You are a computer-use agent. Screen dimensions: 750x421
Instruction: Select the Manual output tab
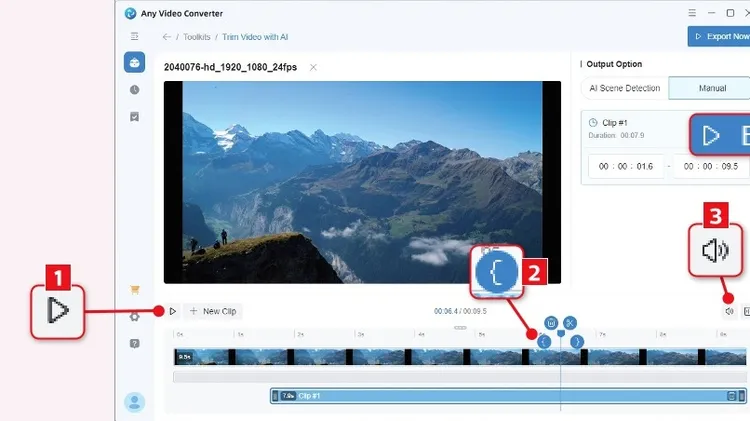(712, 88)
